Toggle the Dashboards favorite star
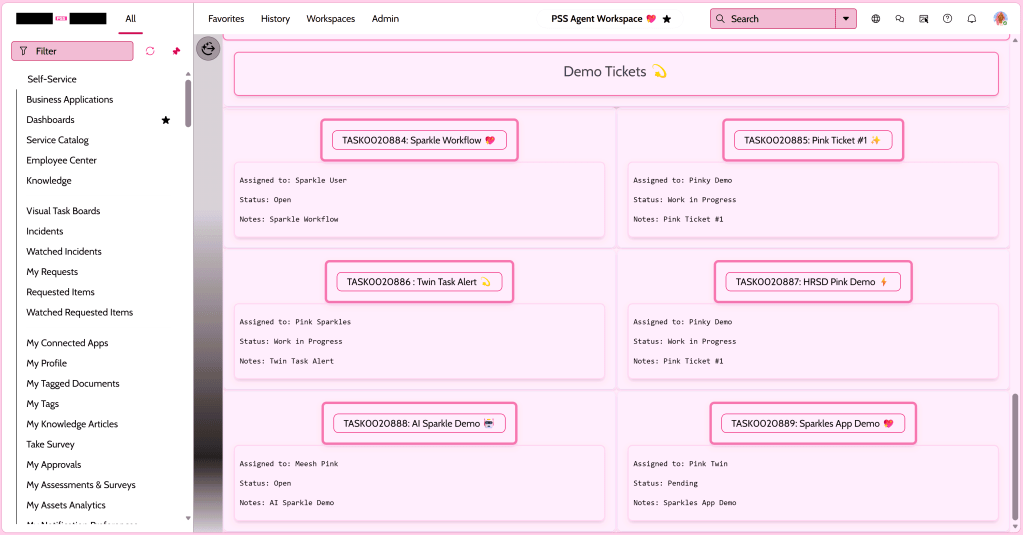1023x535 pixels. 166,120
